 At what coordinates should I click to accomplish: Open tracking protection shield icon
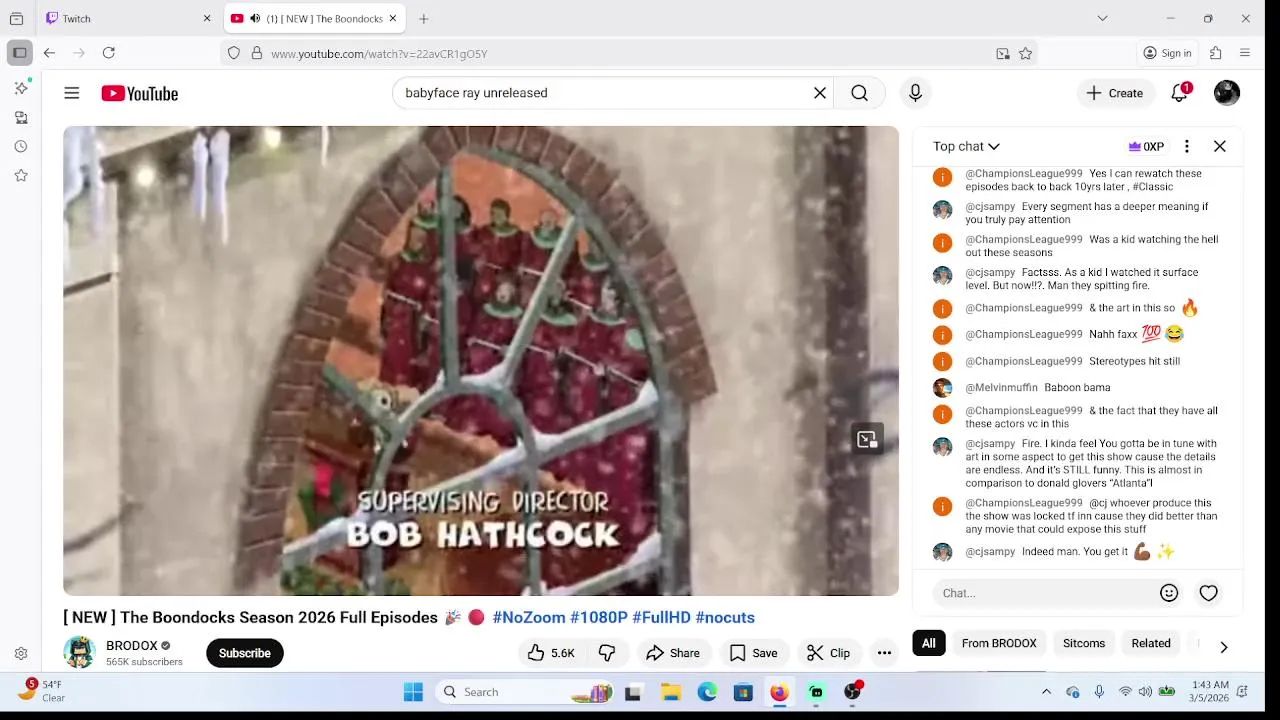coord(234,54)
